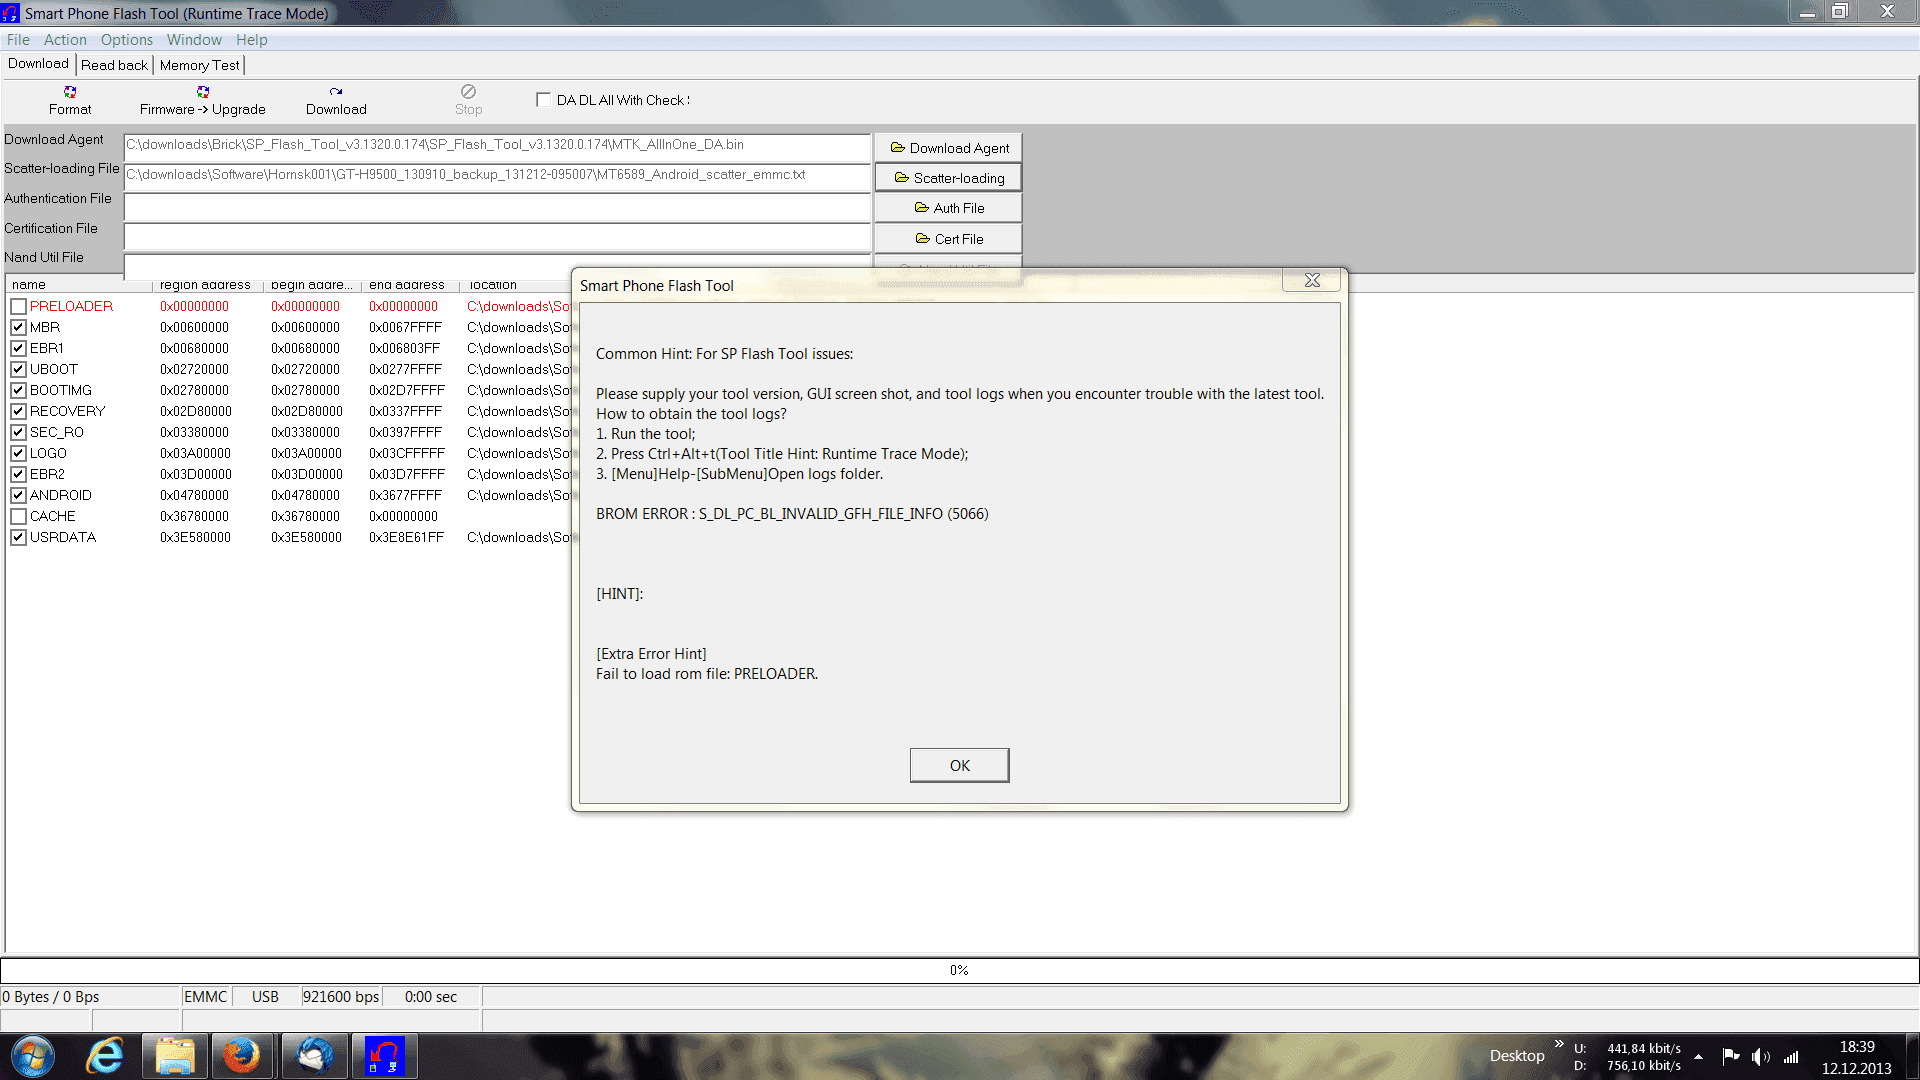This screenshot has width=1920, height=1080.
Task: Click the Cert File browse button
Action: (x=948, y=239)
